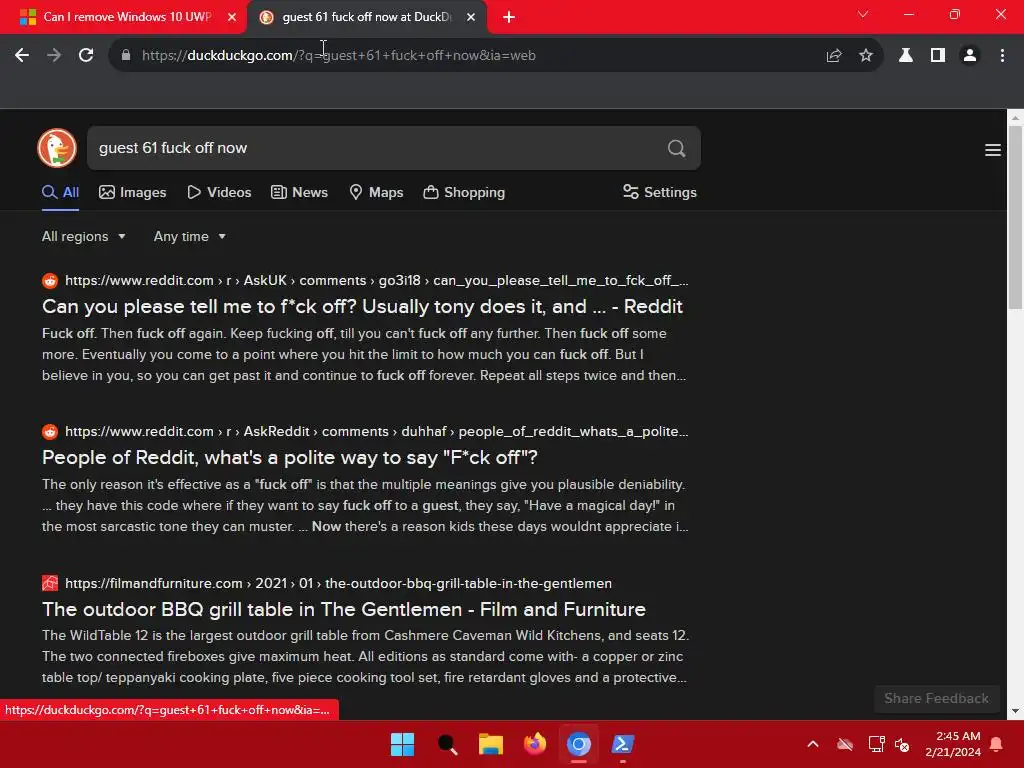This screenshot has width=1024, height=768.
Task: Click the filmandfurniture.com URL breadcrumb
Action: 338,583
